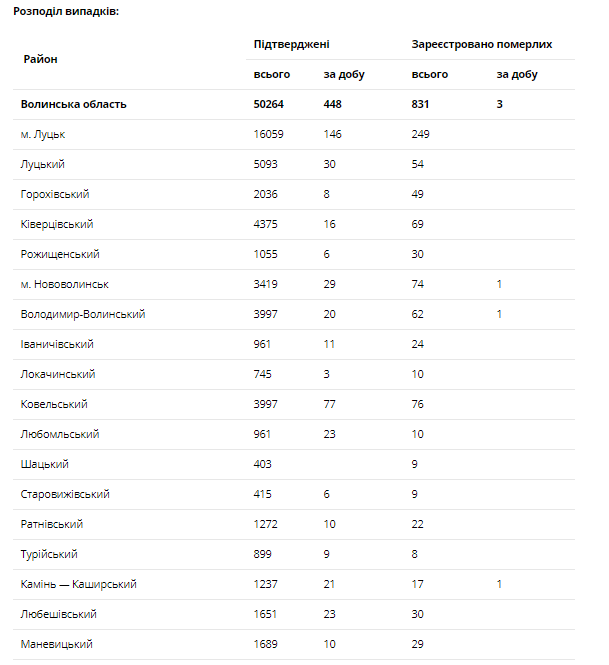The width and height of the screenshot is (609, 665).
Task: Click the 'Розподіл випадків:' heading
Action: pos(65,10)
